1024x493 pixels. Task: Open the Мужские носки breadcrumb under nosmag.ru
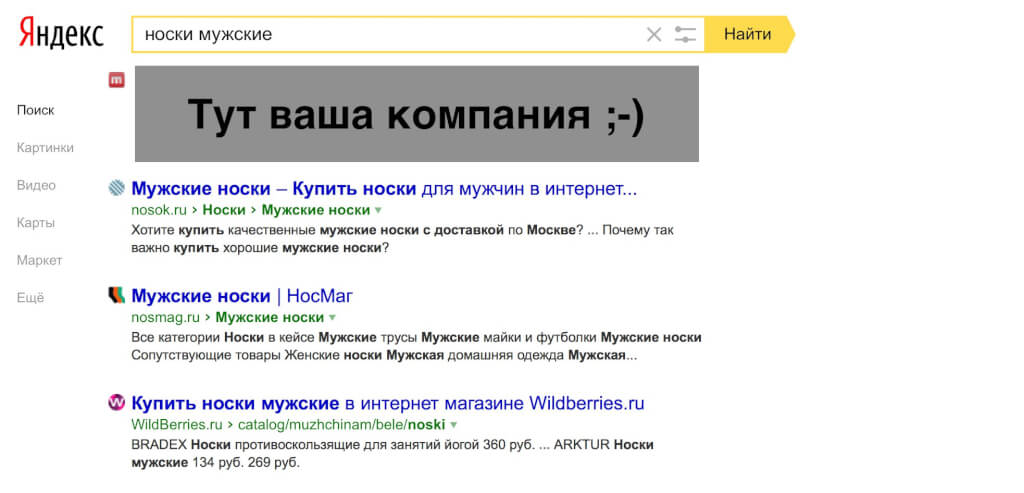[x=270, y=318]
